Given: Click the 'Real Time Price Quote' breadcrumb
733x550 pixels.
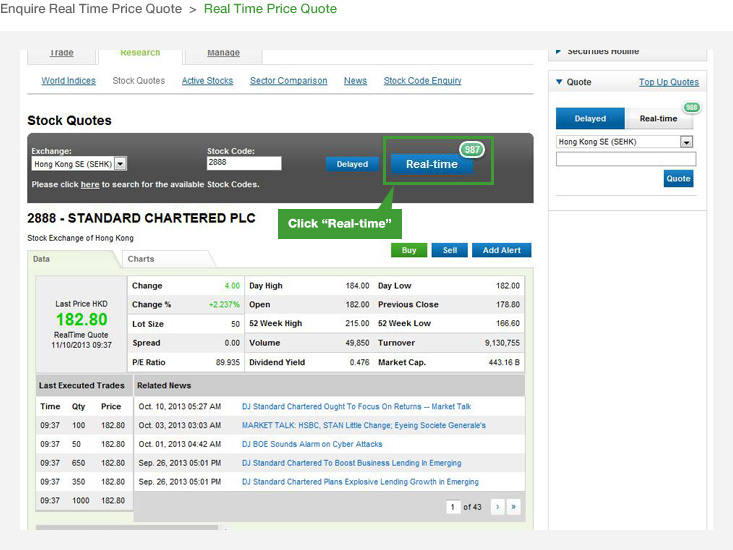Looking at the screenshot, I should (270, 9).
